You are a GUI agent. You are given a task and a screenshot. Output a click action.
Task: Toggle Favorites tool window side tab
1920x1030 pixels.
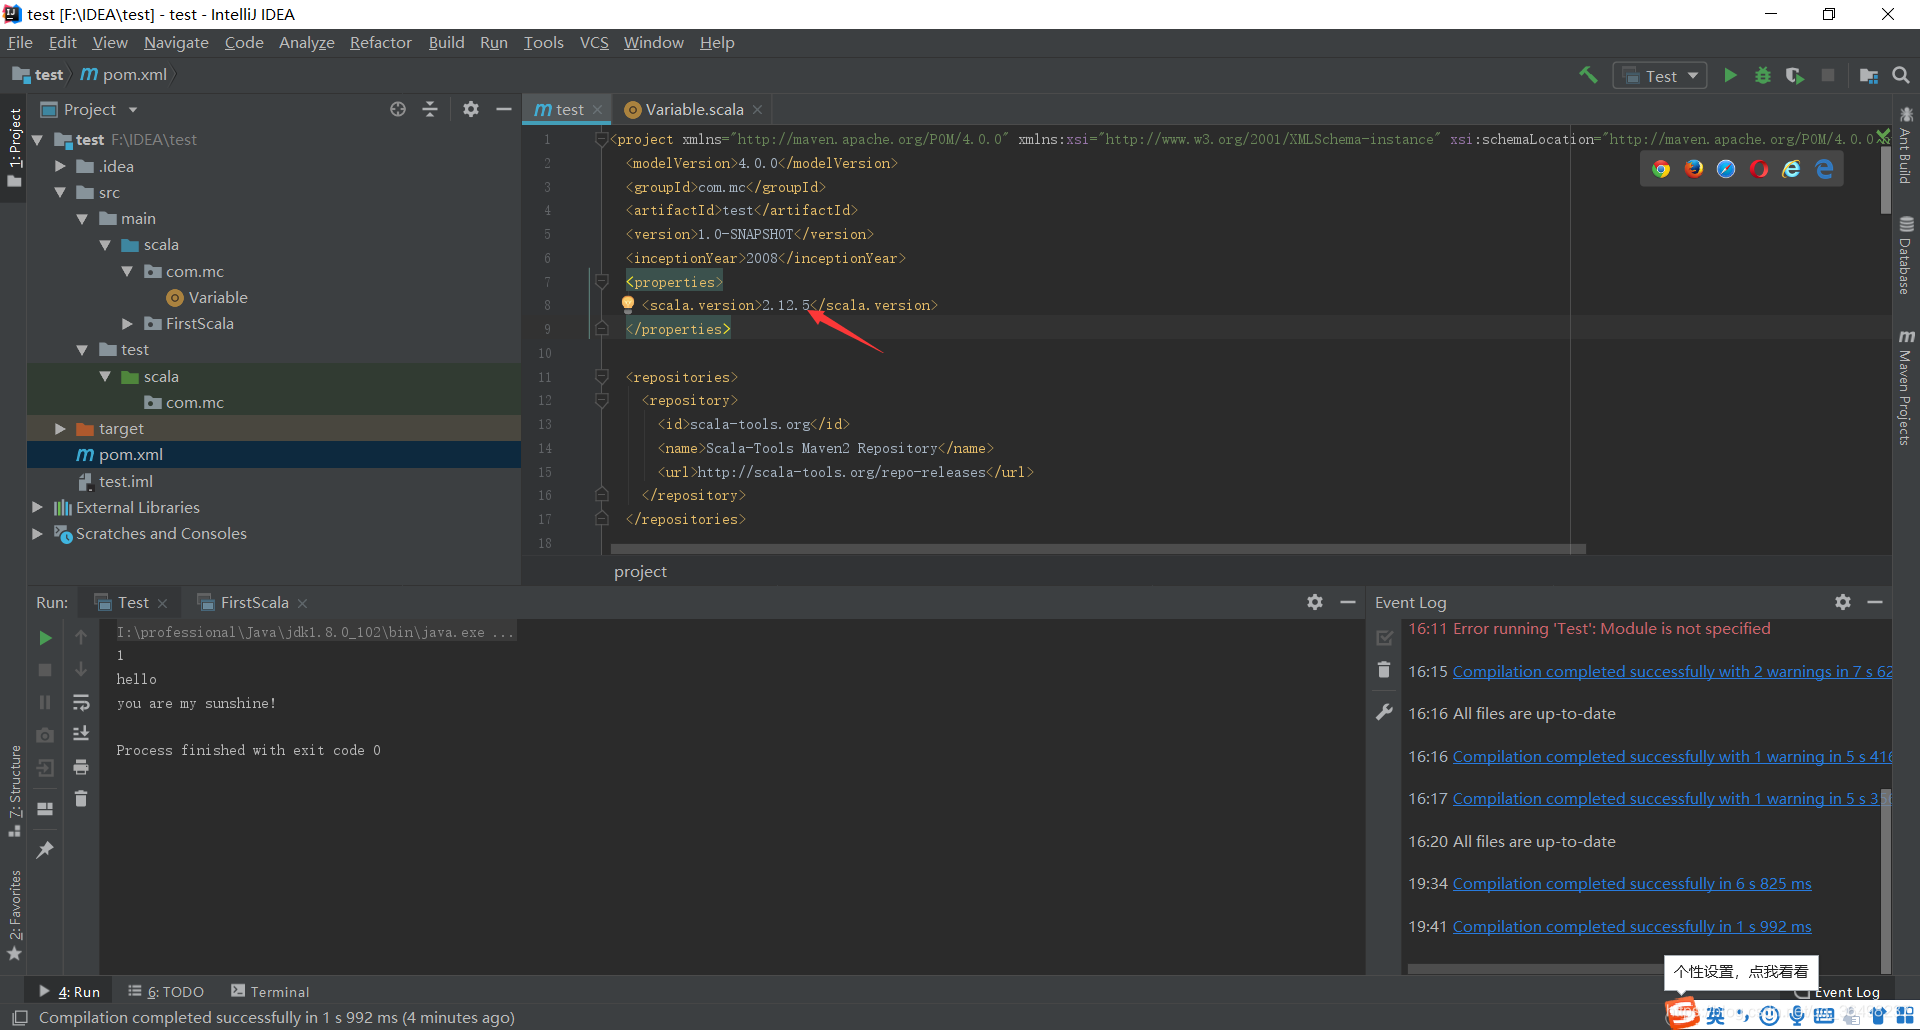coord(14,915)
